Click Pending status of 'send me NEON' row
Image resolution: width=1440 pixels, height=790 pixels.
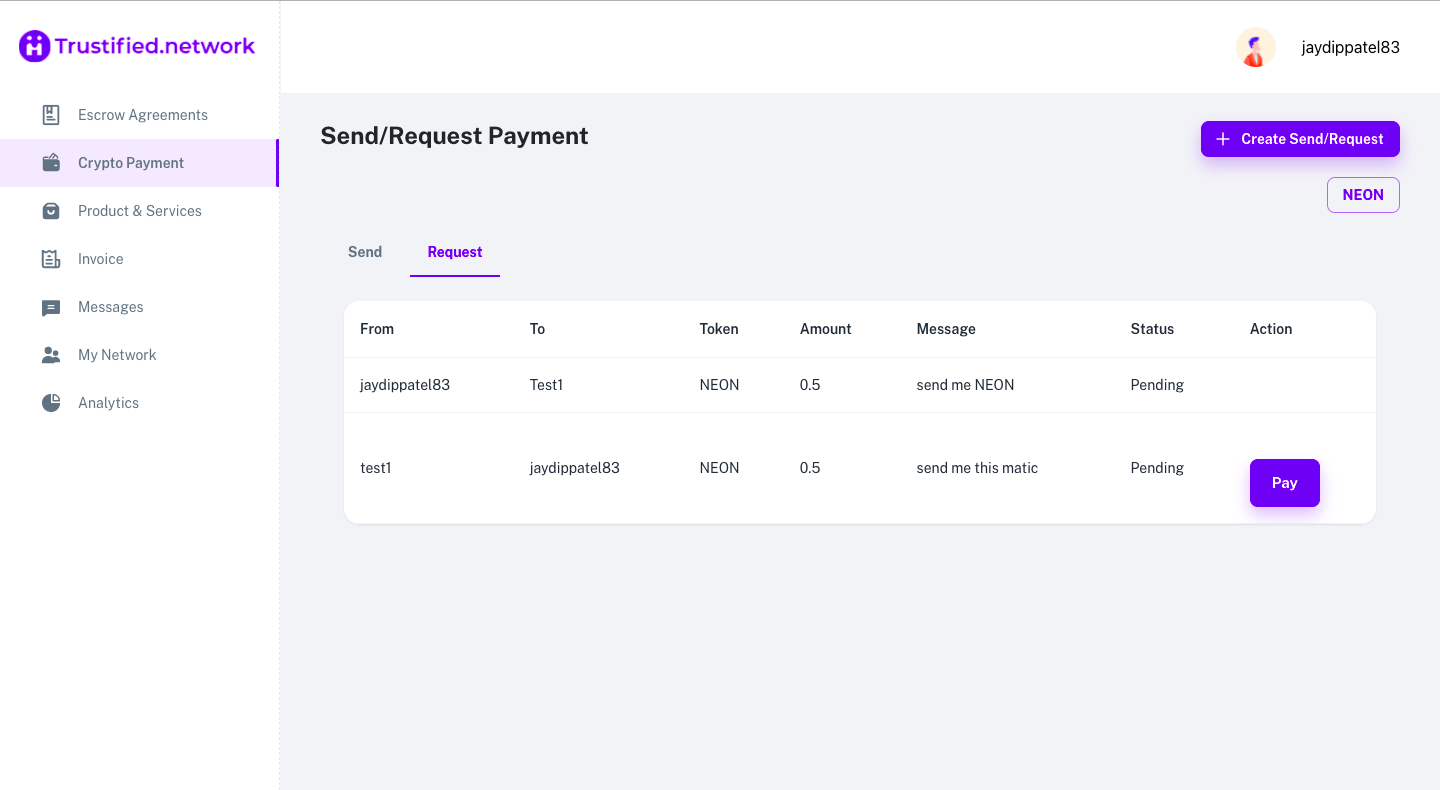[x=1157, y=385]
